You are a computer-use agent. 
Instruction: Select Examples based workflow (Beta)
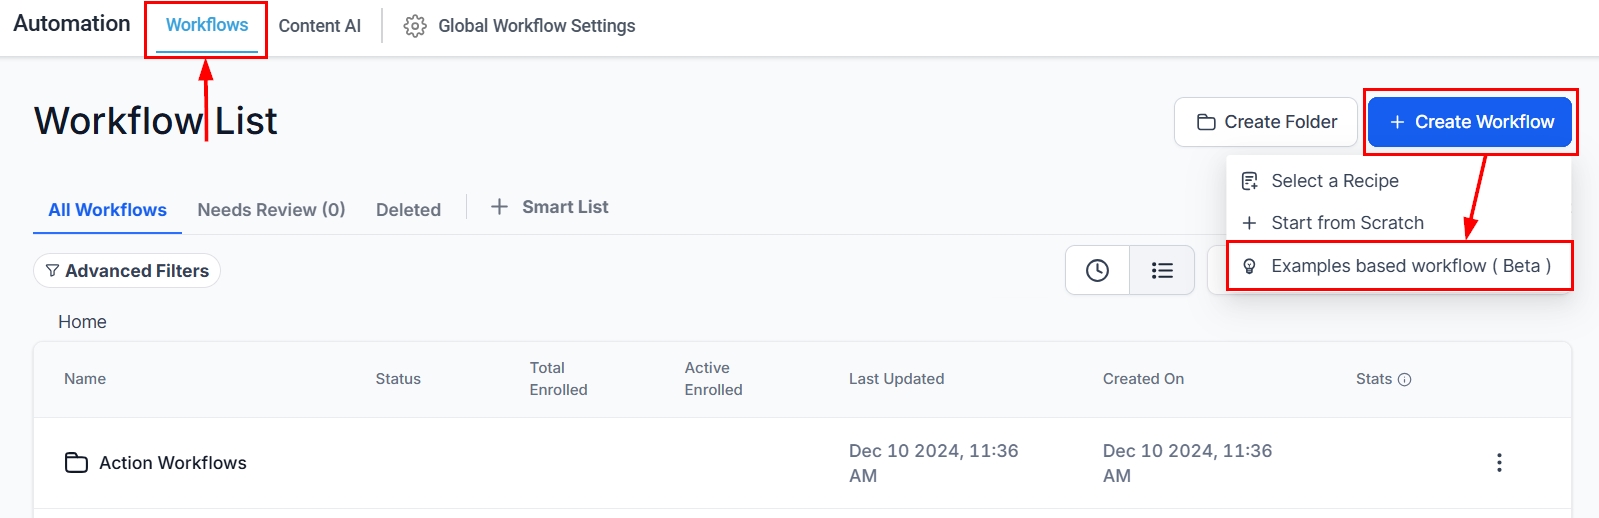(1410, 266)
